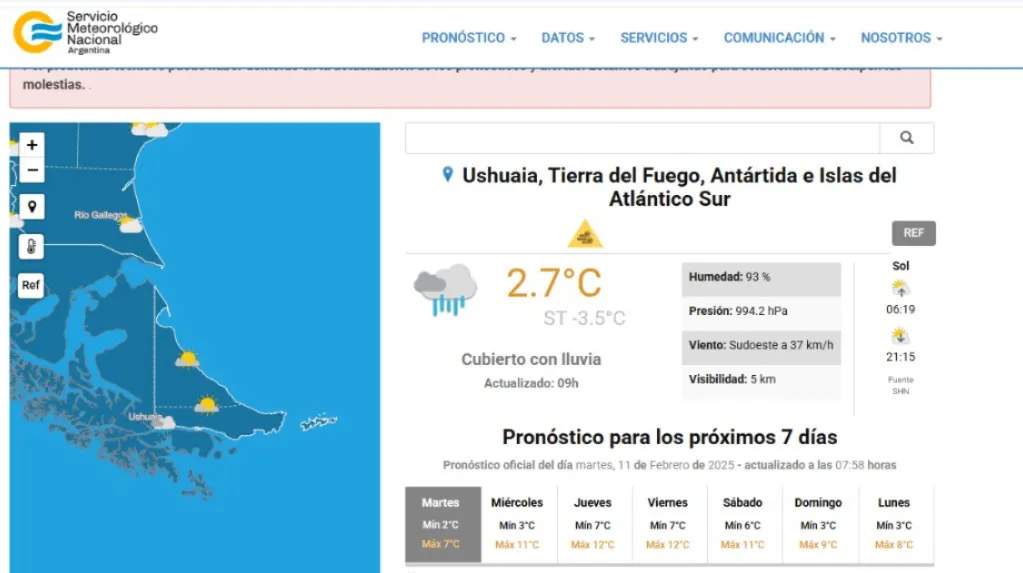Toggle the thermometer temperature map layer
Viewport: 1023px width, 573px height.
point(32,246)
